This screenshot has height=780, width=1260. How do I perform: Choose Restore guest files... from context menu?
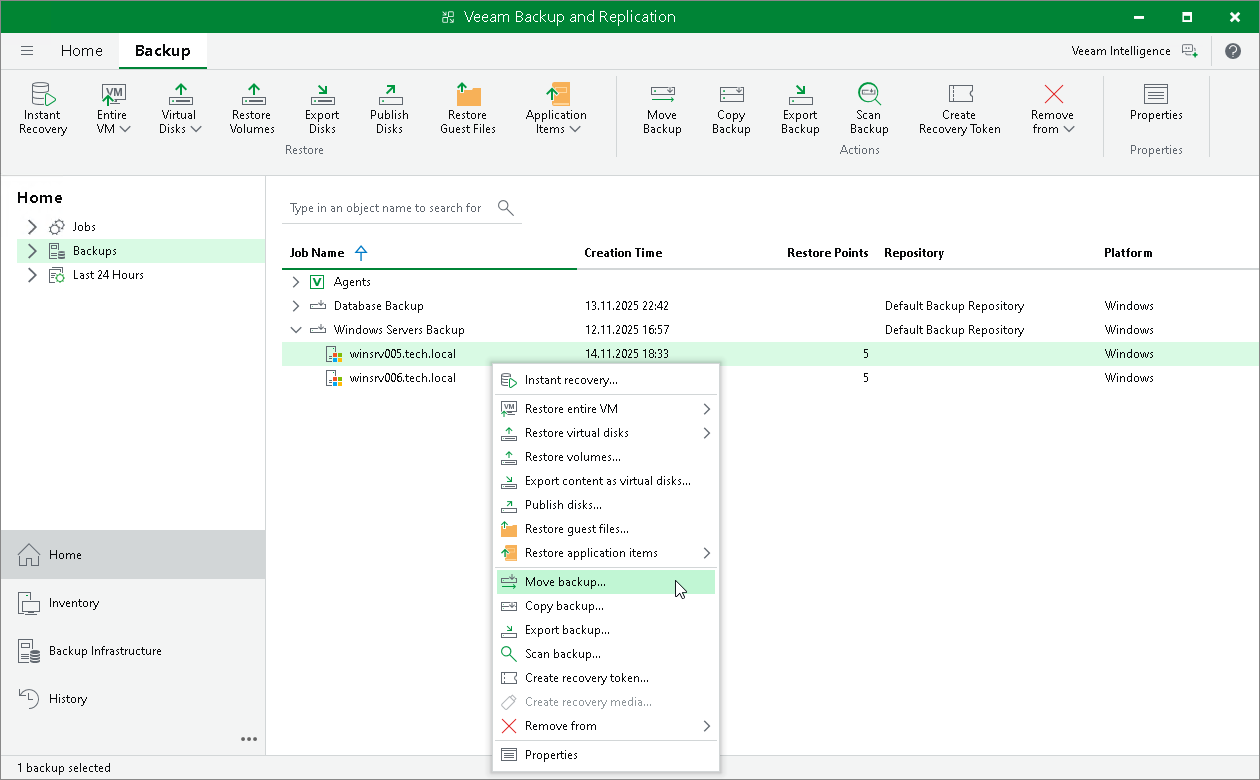click(606, 529)
